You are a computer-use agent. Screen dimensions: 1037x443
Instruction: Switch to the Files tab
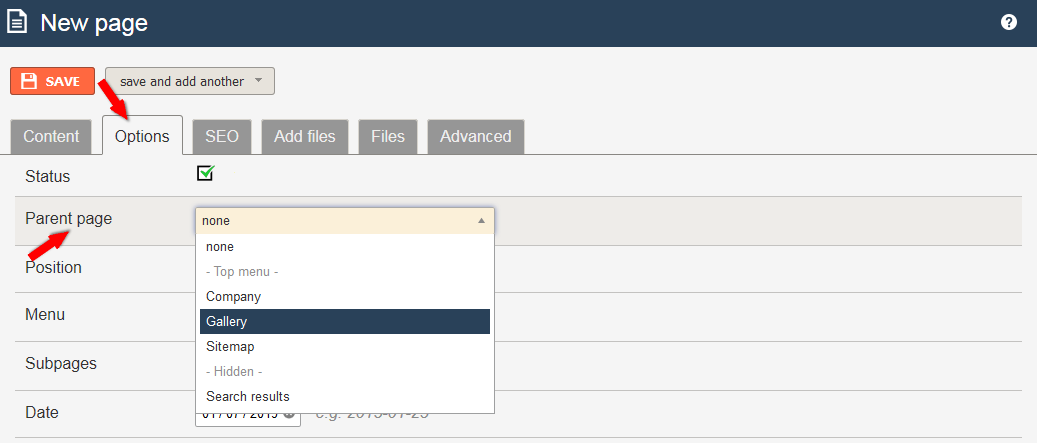pos(388,137)
